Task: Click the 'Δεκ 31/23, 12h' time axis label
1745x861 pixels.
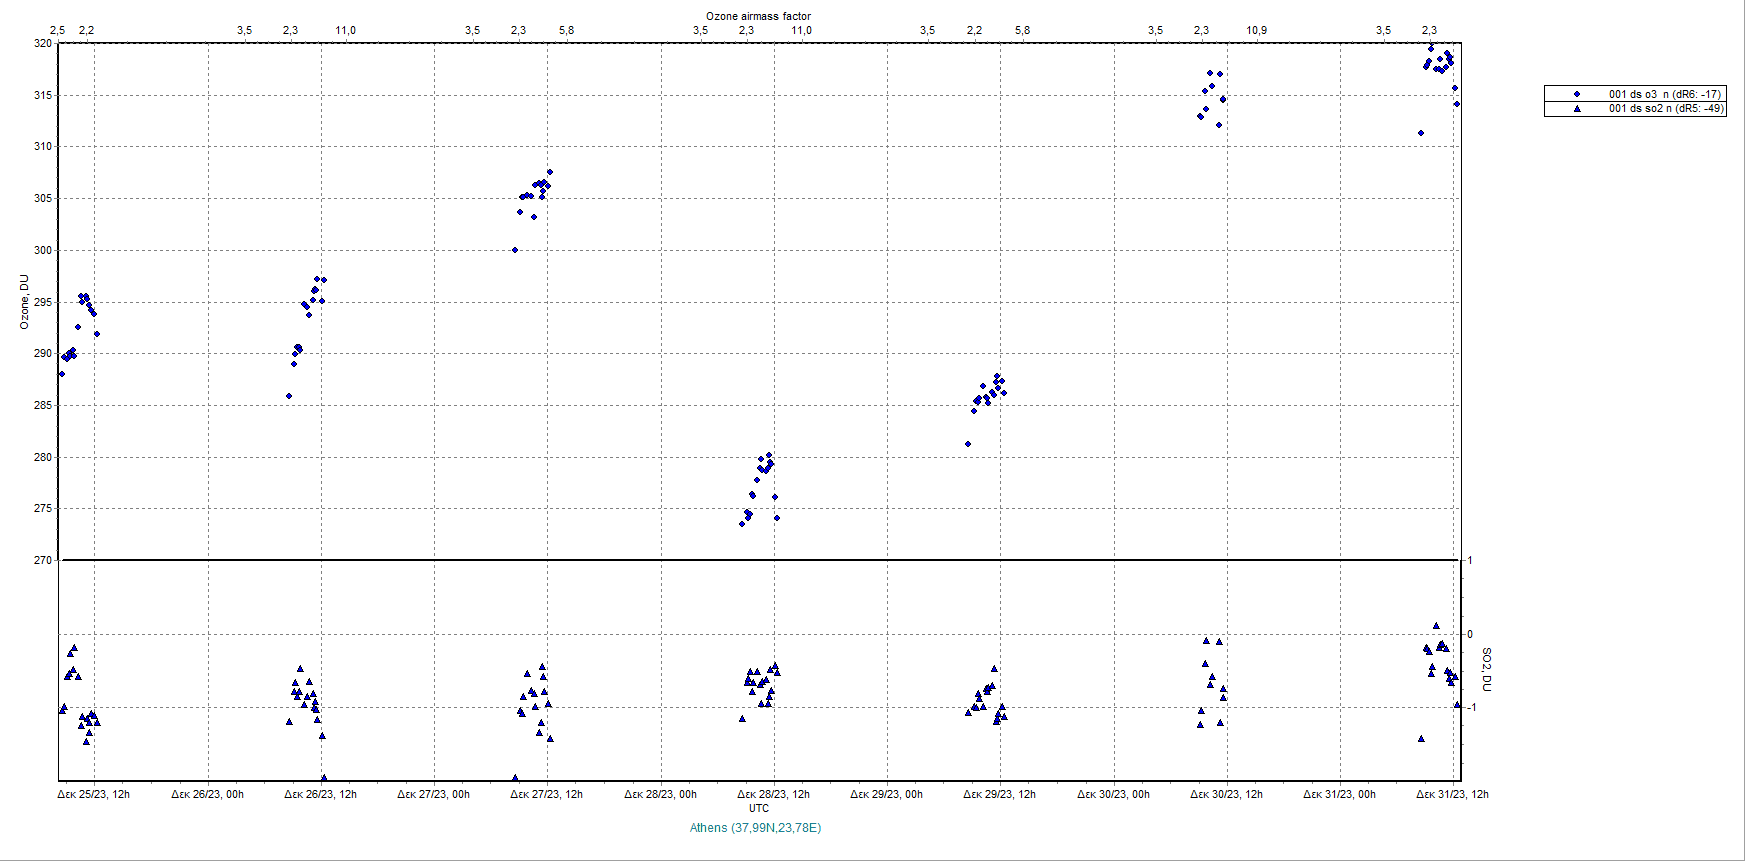Action: coord(1452,794)
